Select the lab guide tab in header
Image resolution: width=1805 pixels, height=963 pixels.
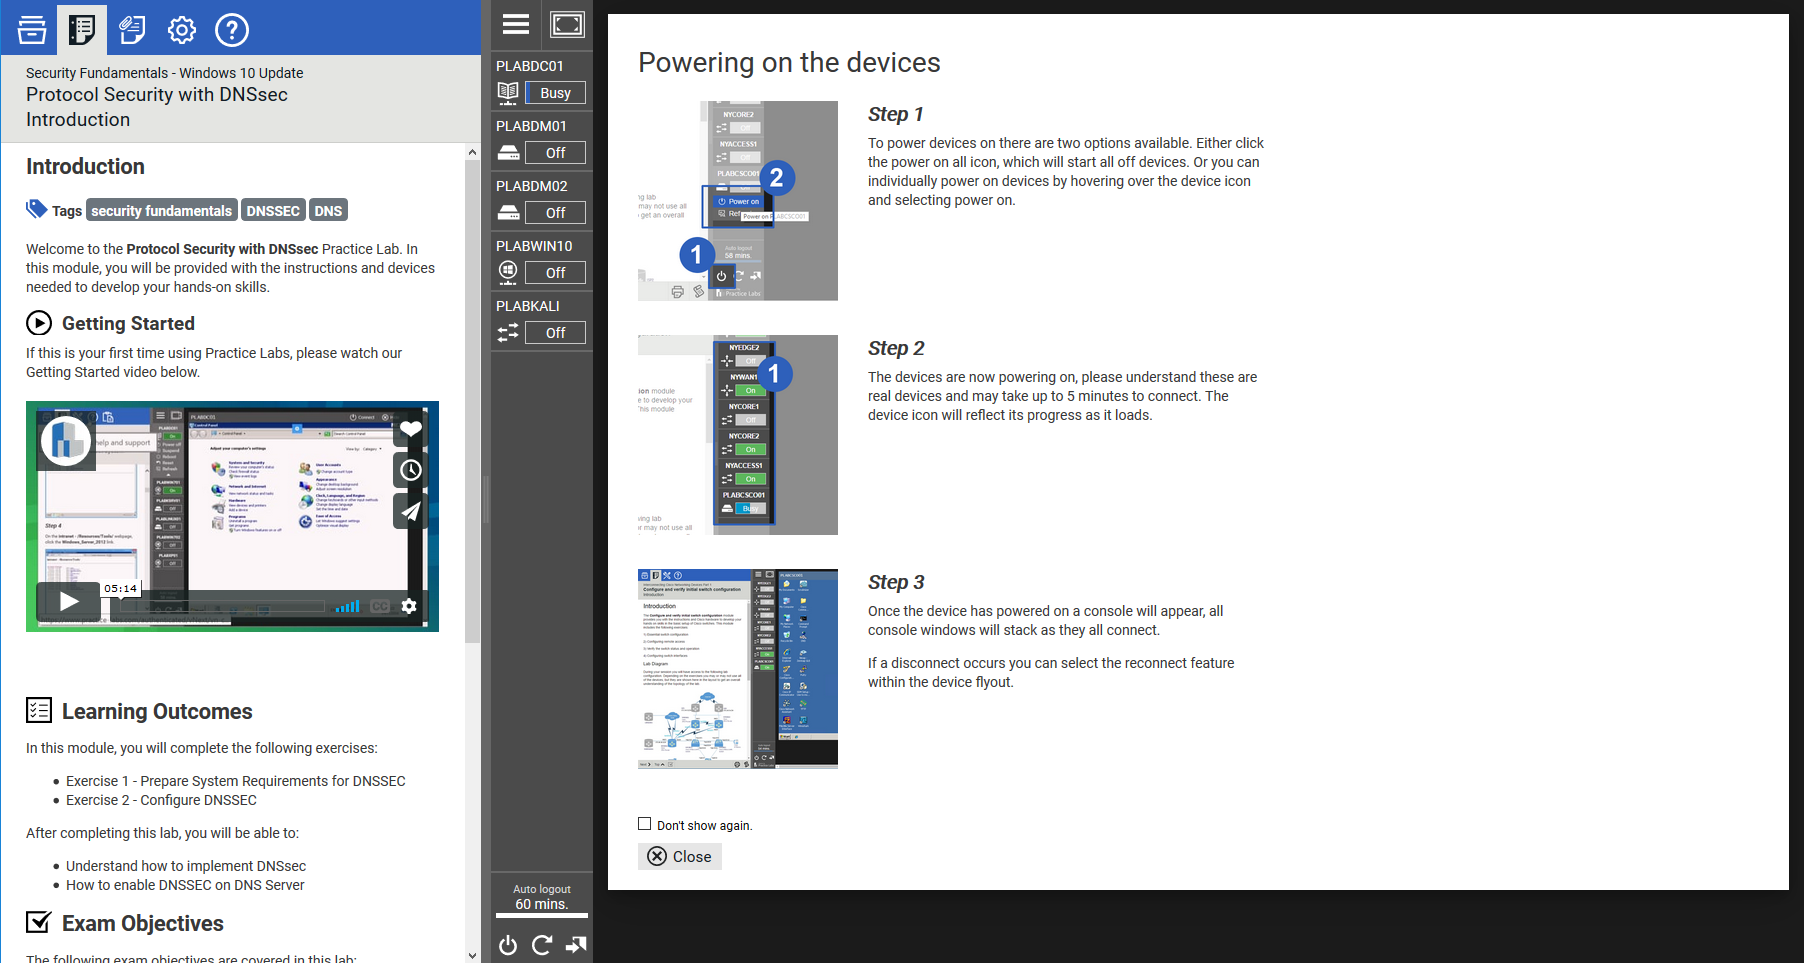(x=82, y=30)
